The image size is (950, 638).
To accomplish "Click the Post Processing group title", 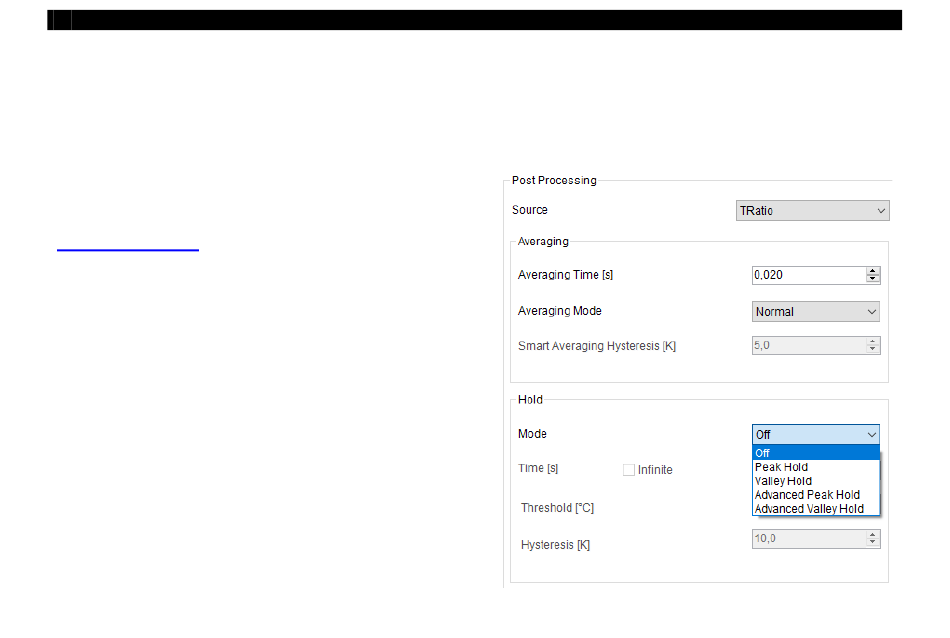I will click(554, 181).
